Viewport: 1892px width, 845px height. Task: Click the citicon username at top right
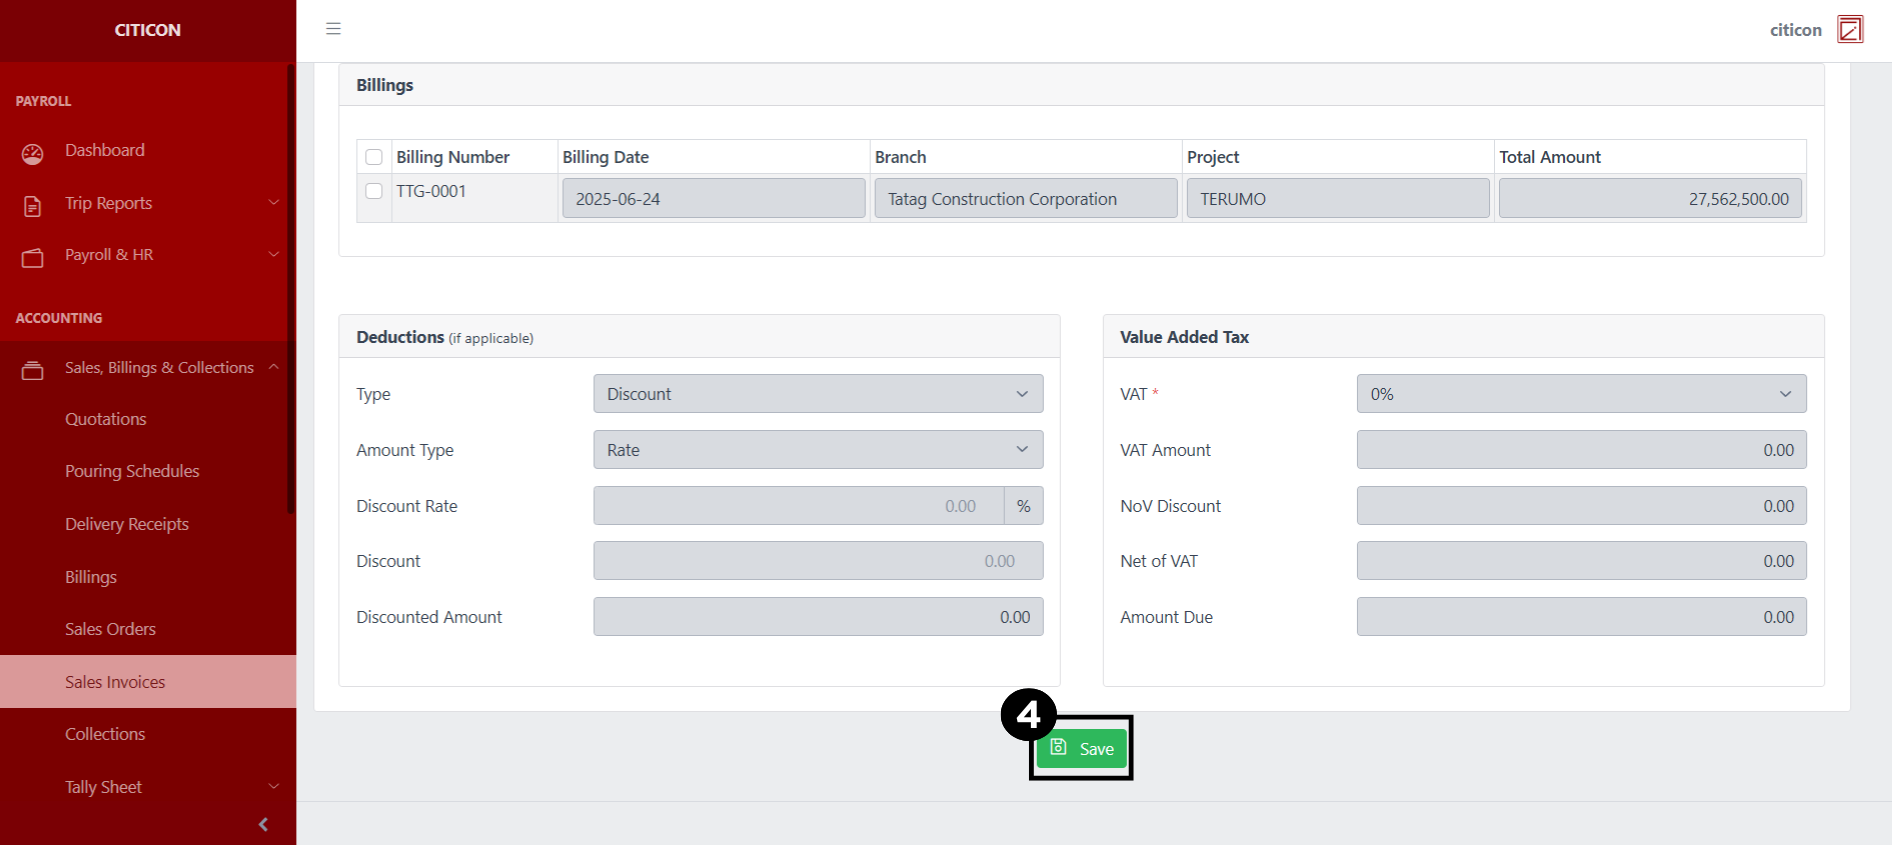click(x=1796, y=30)
